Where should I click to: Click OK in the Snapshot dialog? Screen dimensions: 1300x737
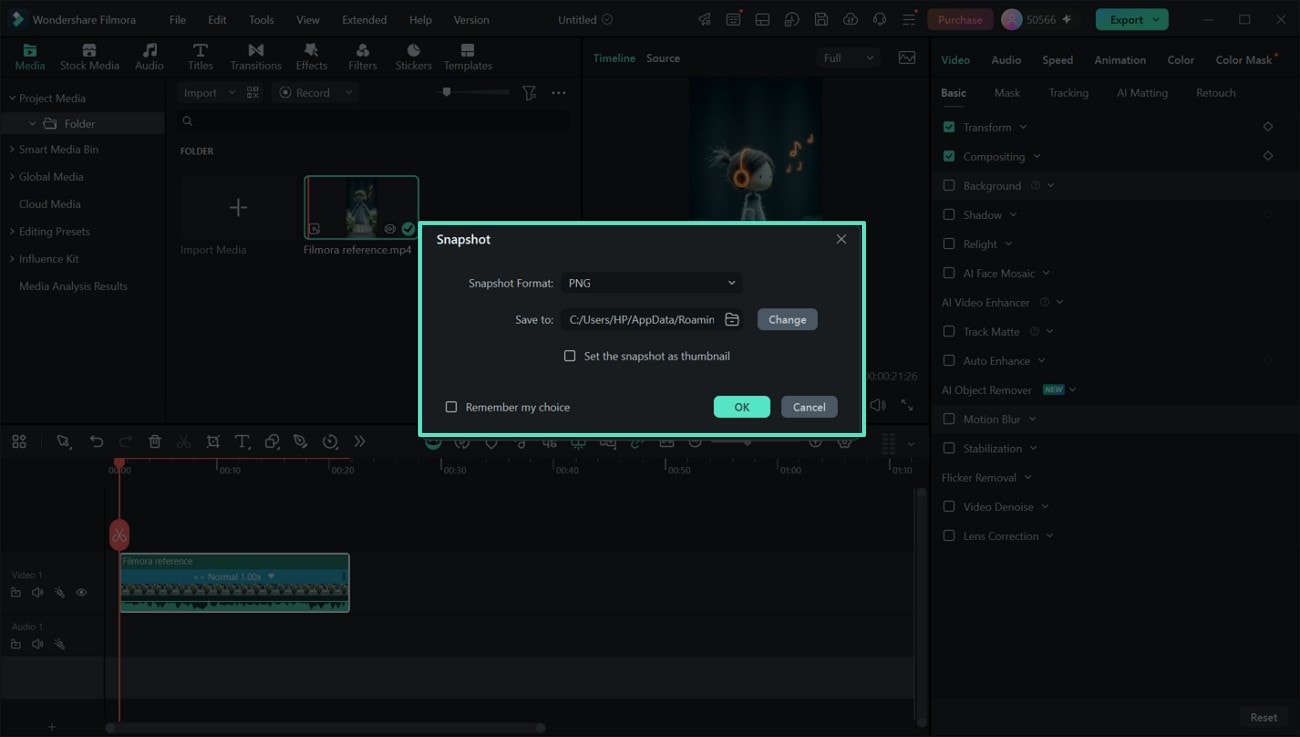742,407
